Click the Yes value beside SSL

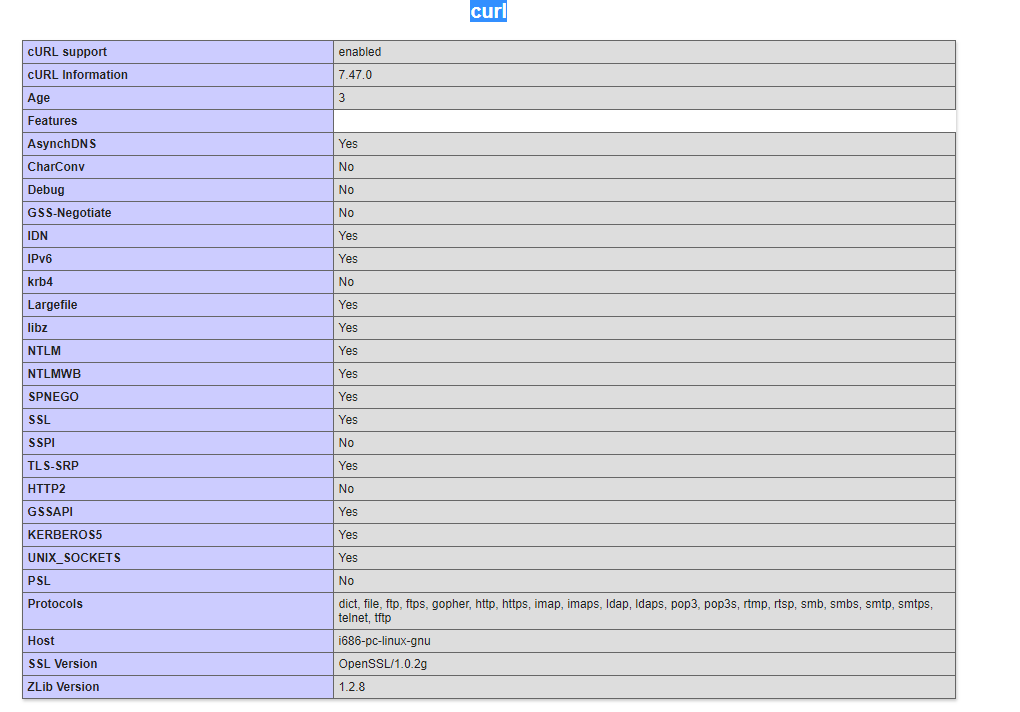tap(348, 420)
